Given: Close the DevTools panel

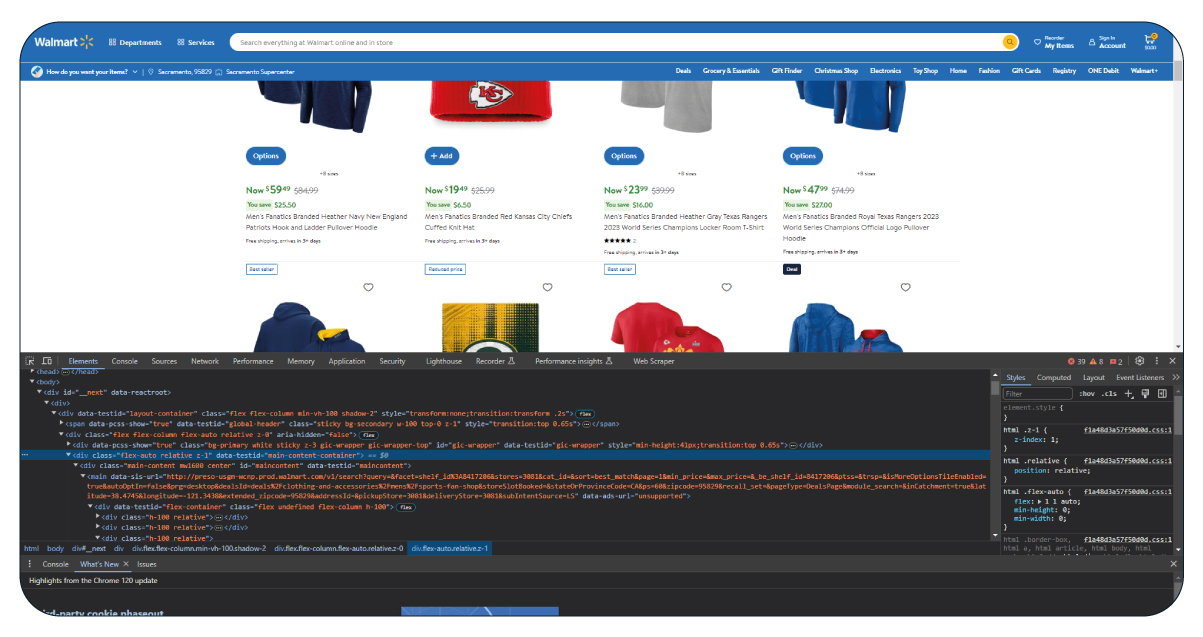Looking at the screenshot, I should click(1174, 361).
